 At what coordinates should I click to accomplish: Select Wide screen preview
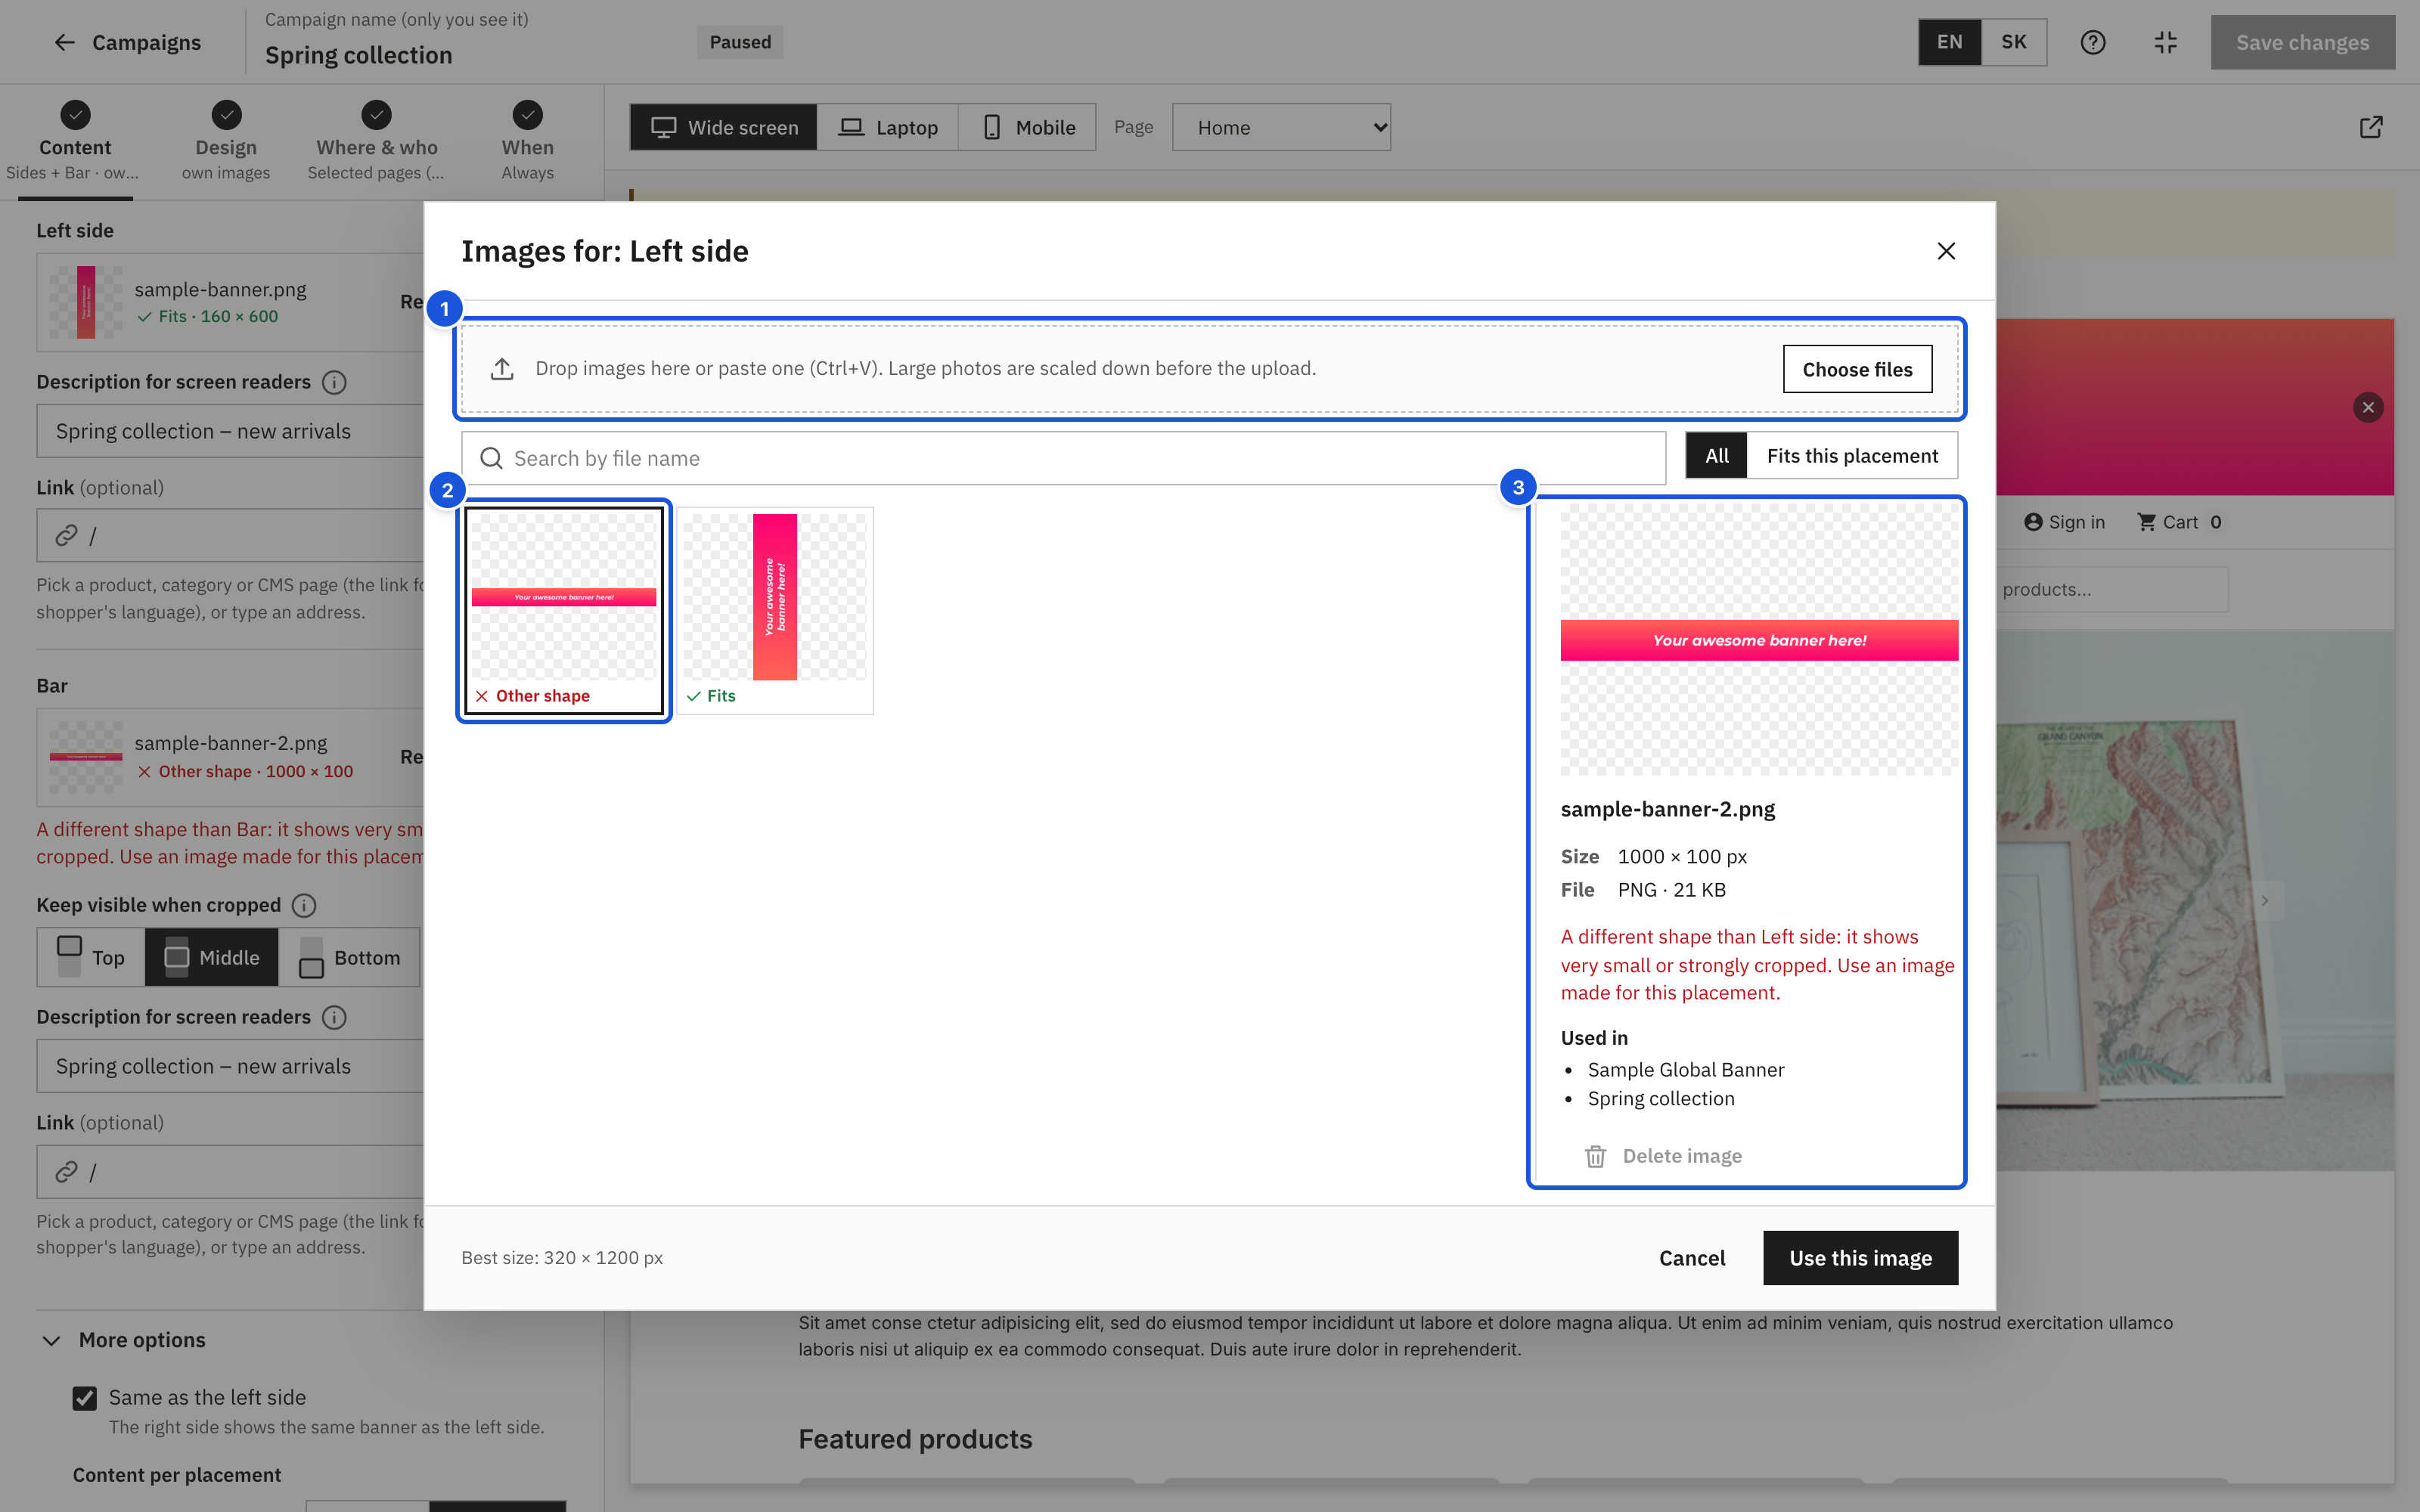click(x=724, y=127)
